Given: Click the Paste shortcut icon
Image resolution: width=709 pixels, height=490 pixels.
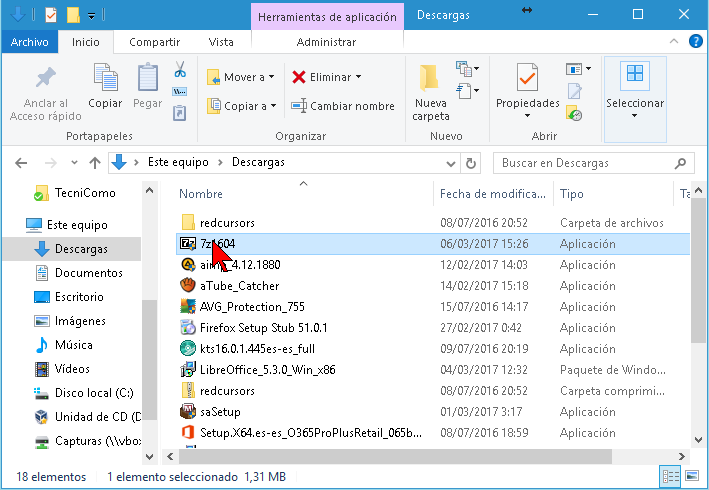Looking at the screenshot, I should coord(180,113).
